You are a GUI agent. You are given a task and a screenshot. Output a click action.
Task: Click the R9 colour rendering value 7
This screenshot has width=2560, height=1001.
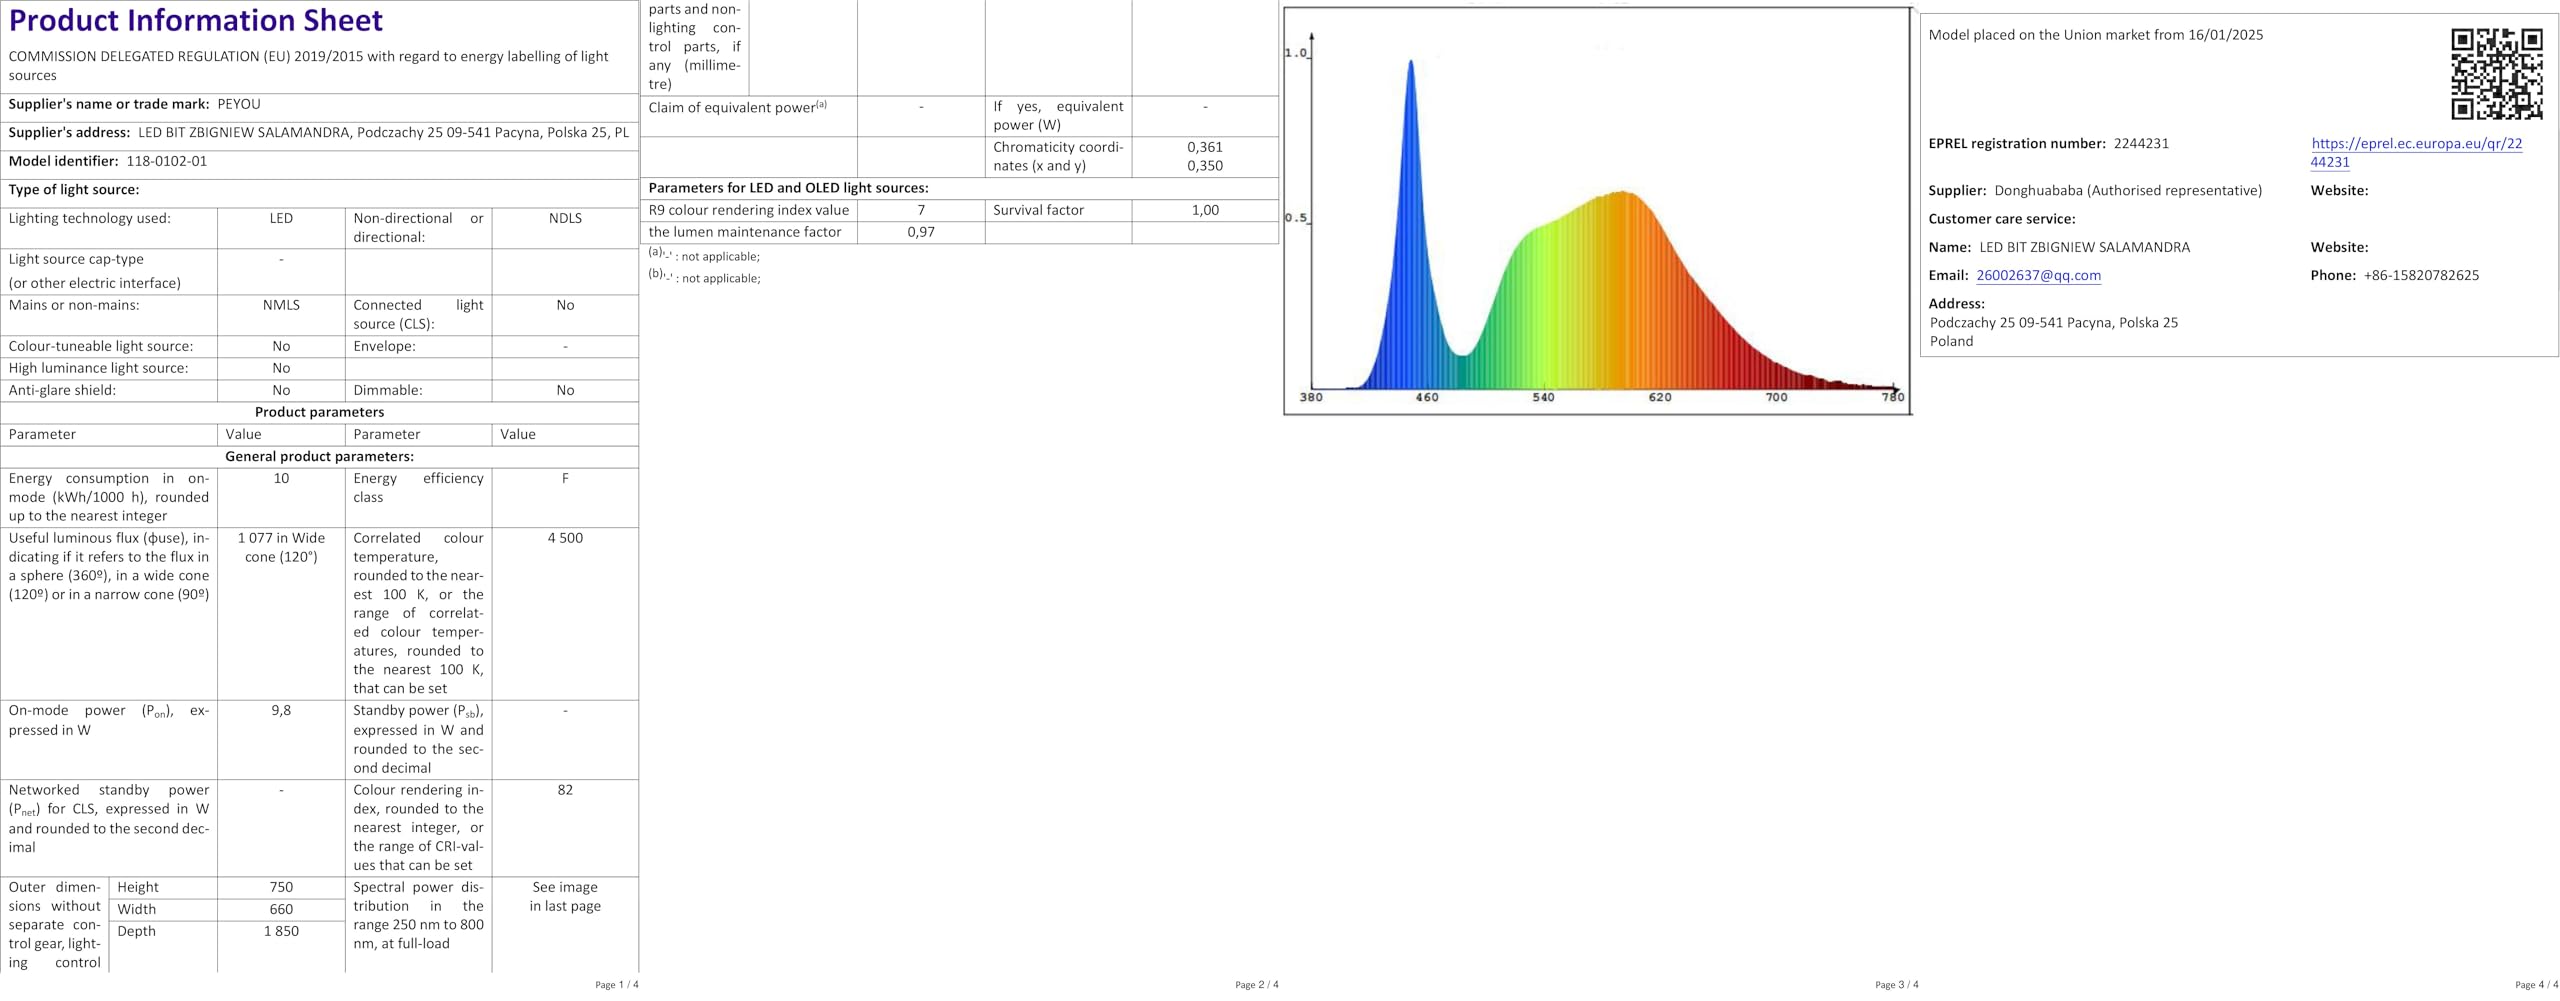click(x=921, y=210)
